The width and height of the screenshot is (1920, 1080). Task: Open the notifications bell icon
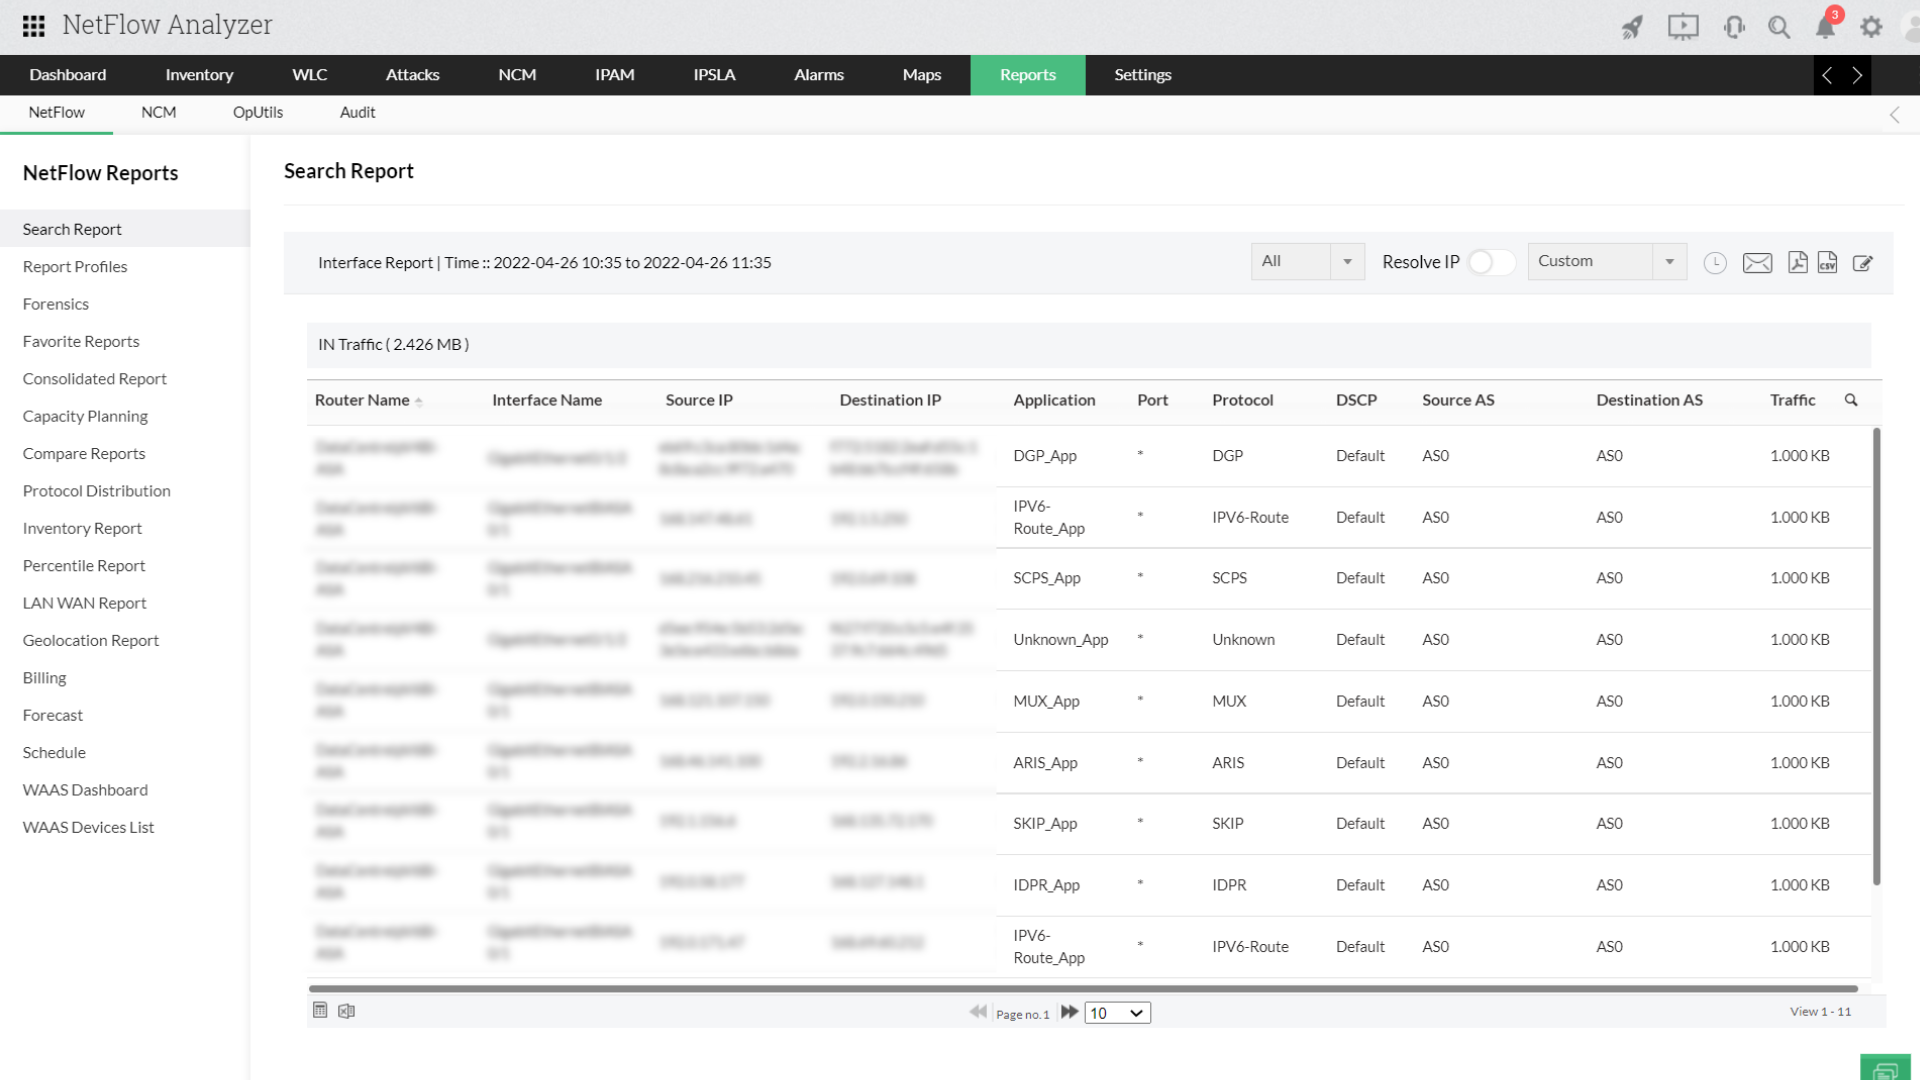[1825, 27]
